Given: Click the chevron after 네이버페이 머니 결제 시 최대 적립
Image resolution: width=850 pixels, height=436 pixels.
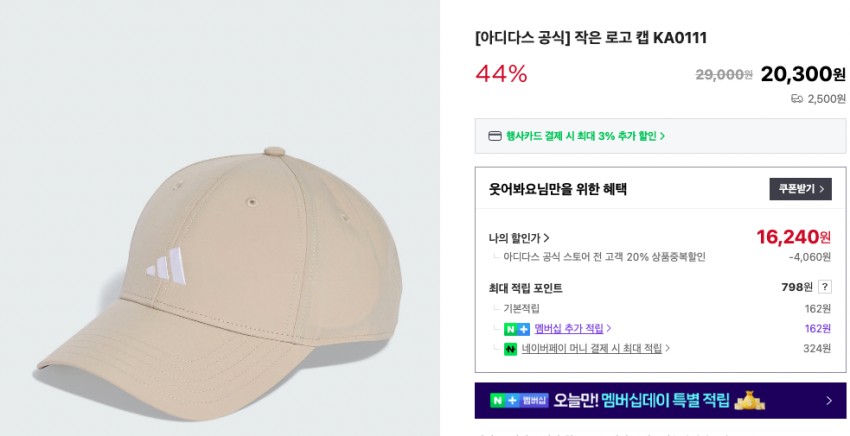Looking at the screenshot, I should coord(668,349).
